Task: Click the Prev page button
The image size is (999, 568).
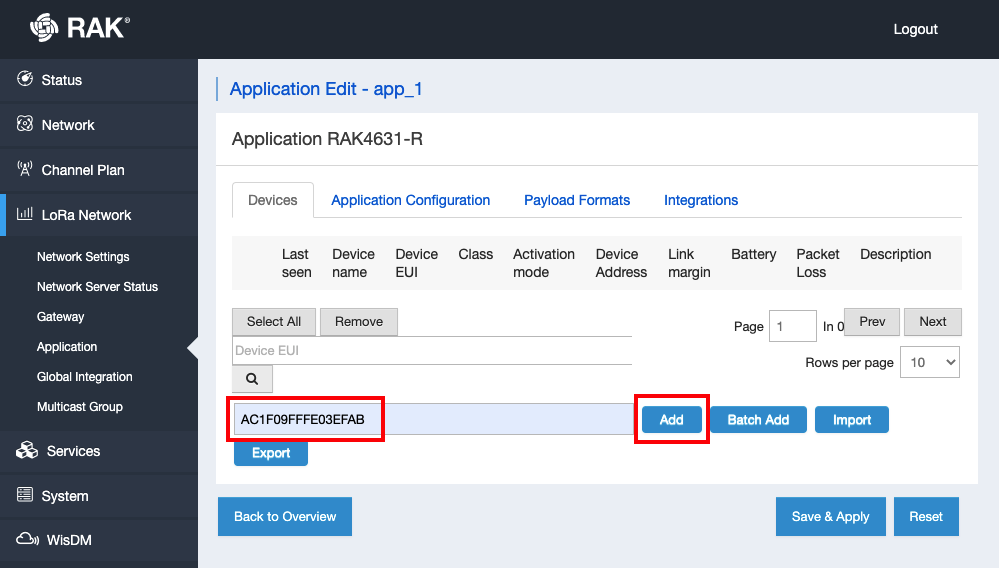Action: 872,322
